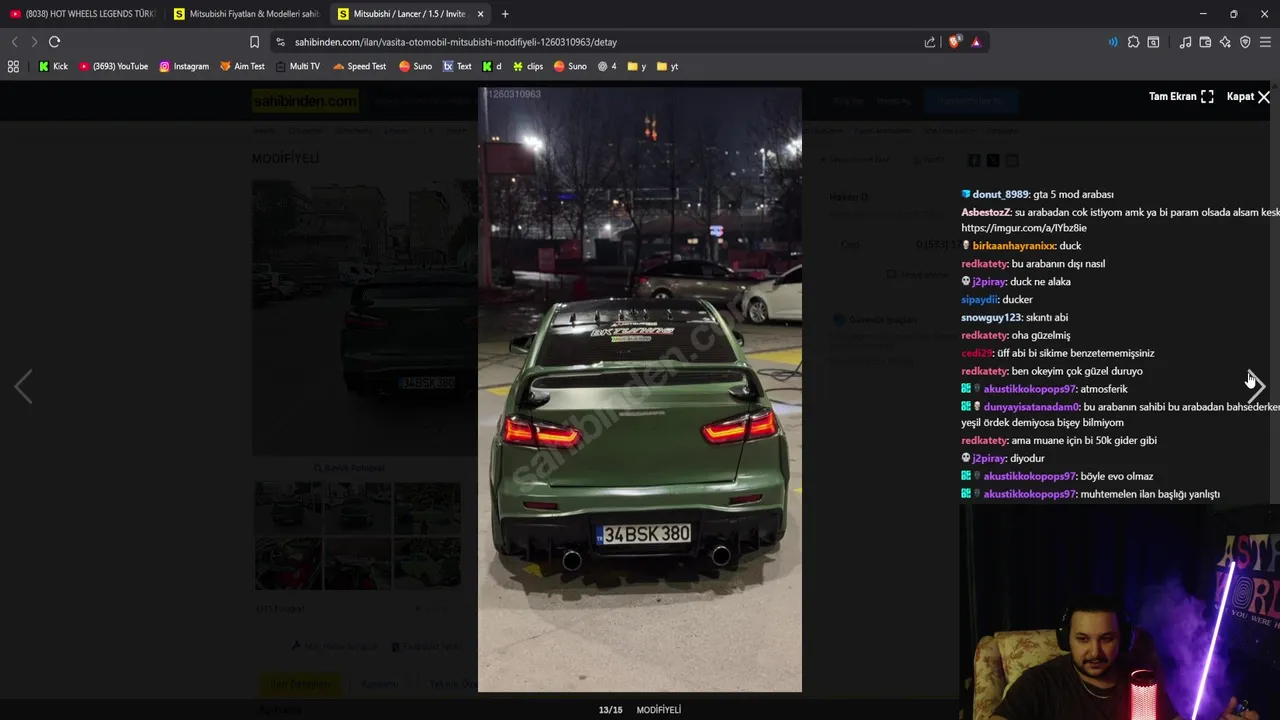Open the first Suno bookmark

click(415, 66)
